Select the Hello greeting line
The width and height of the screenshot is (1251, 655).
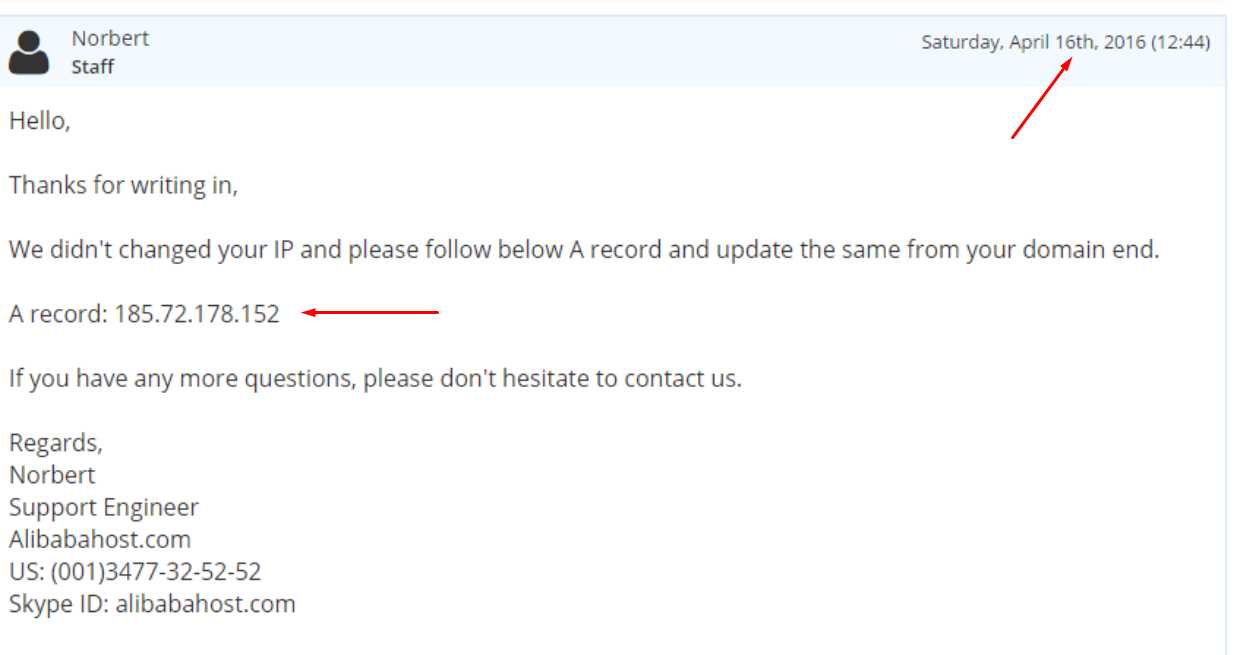[40, 121]
